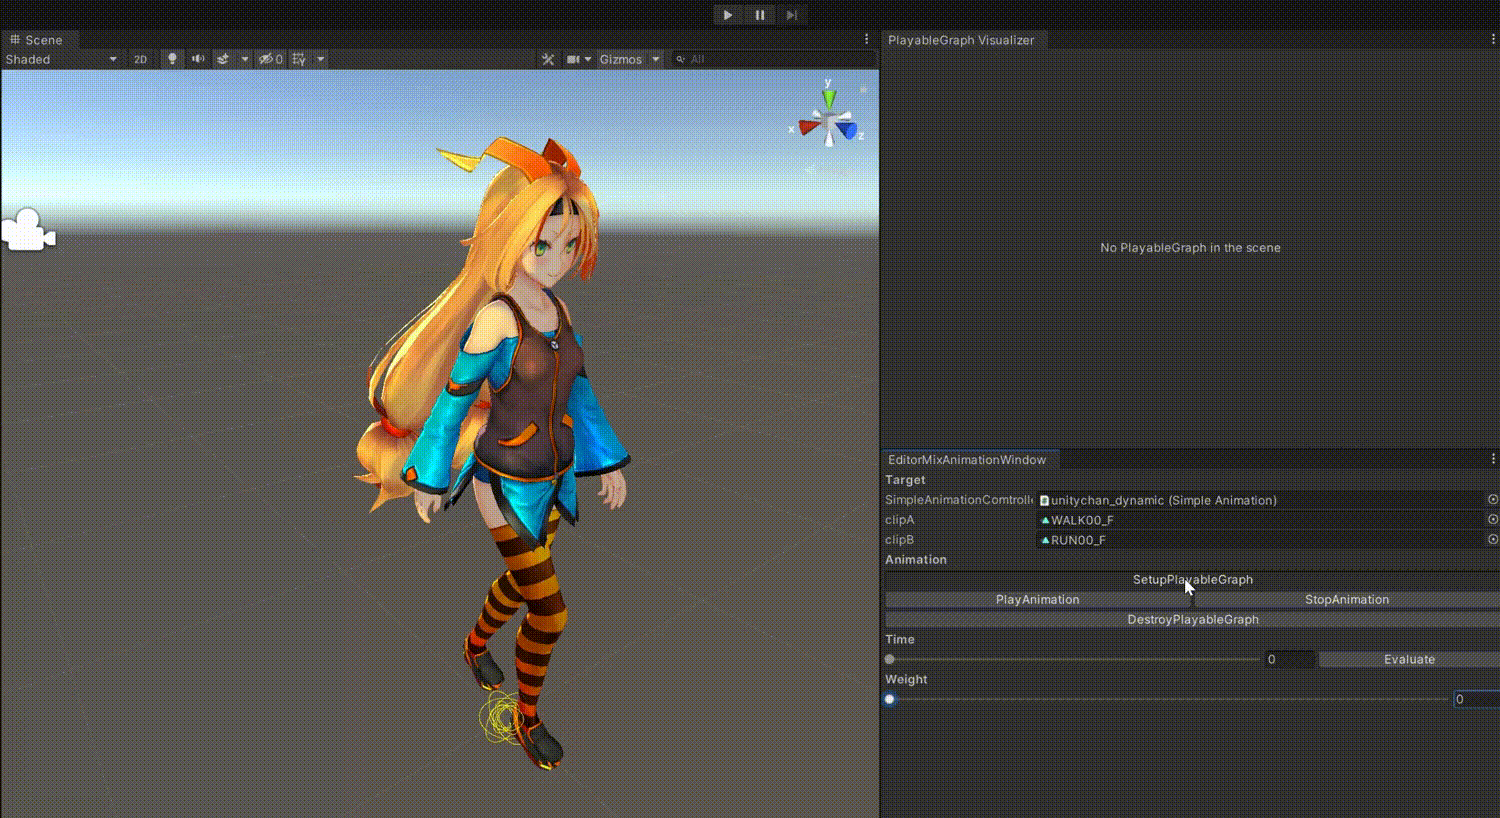
Task: Click the Weight value input field
Action: [x=1476, y=699]
